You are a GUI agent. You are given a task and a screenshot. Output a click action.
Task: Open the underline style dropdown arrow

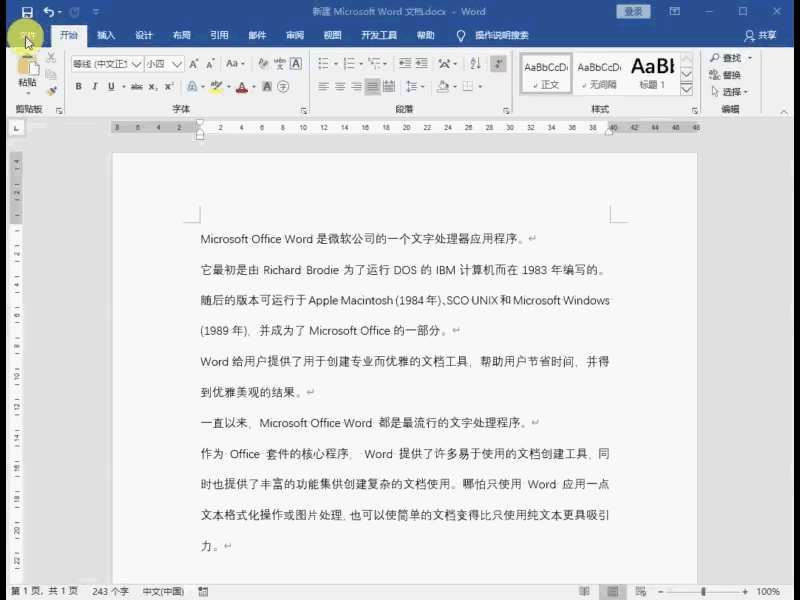[123, 87]
